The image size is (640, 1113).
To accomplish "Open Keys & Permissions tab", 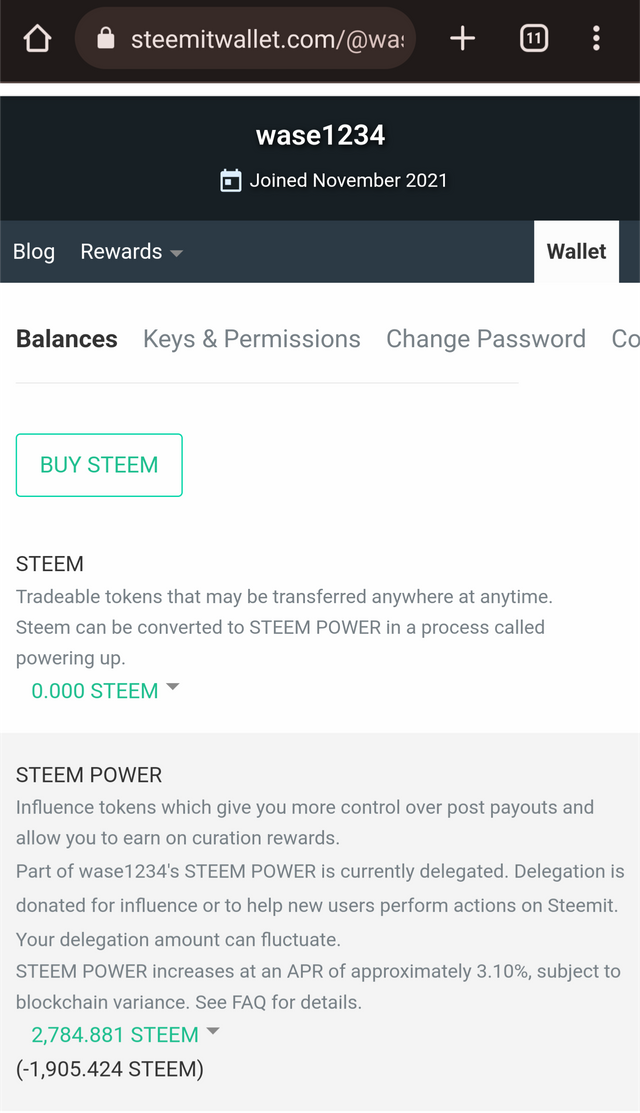I will point(252,339).
